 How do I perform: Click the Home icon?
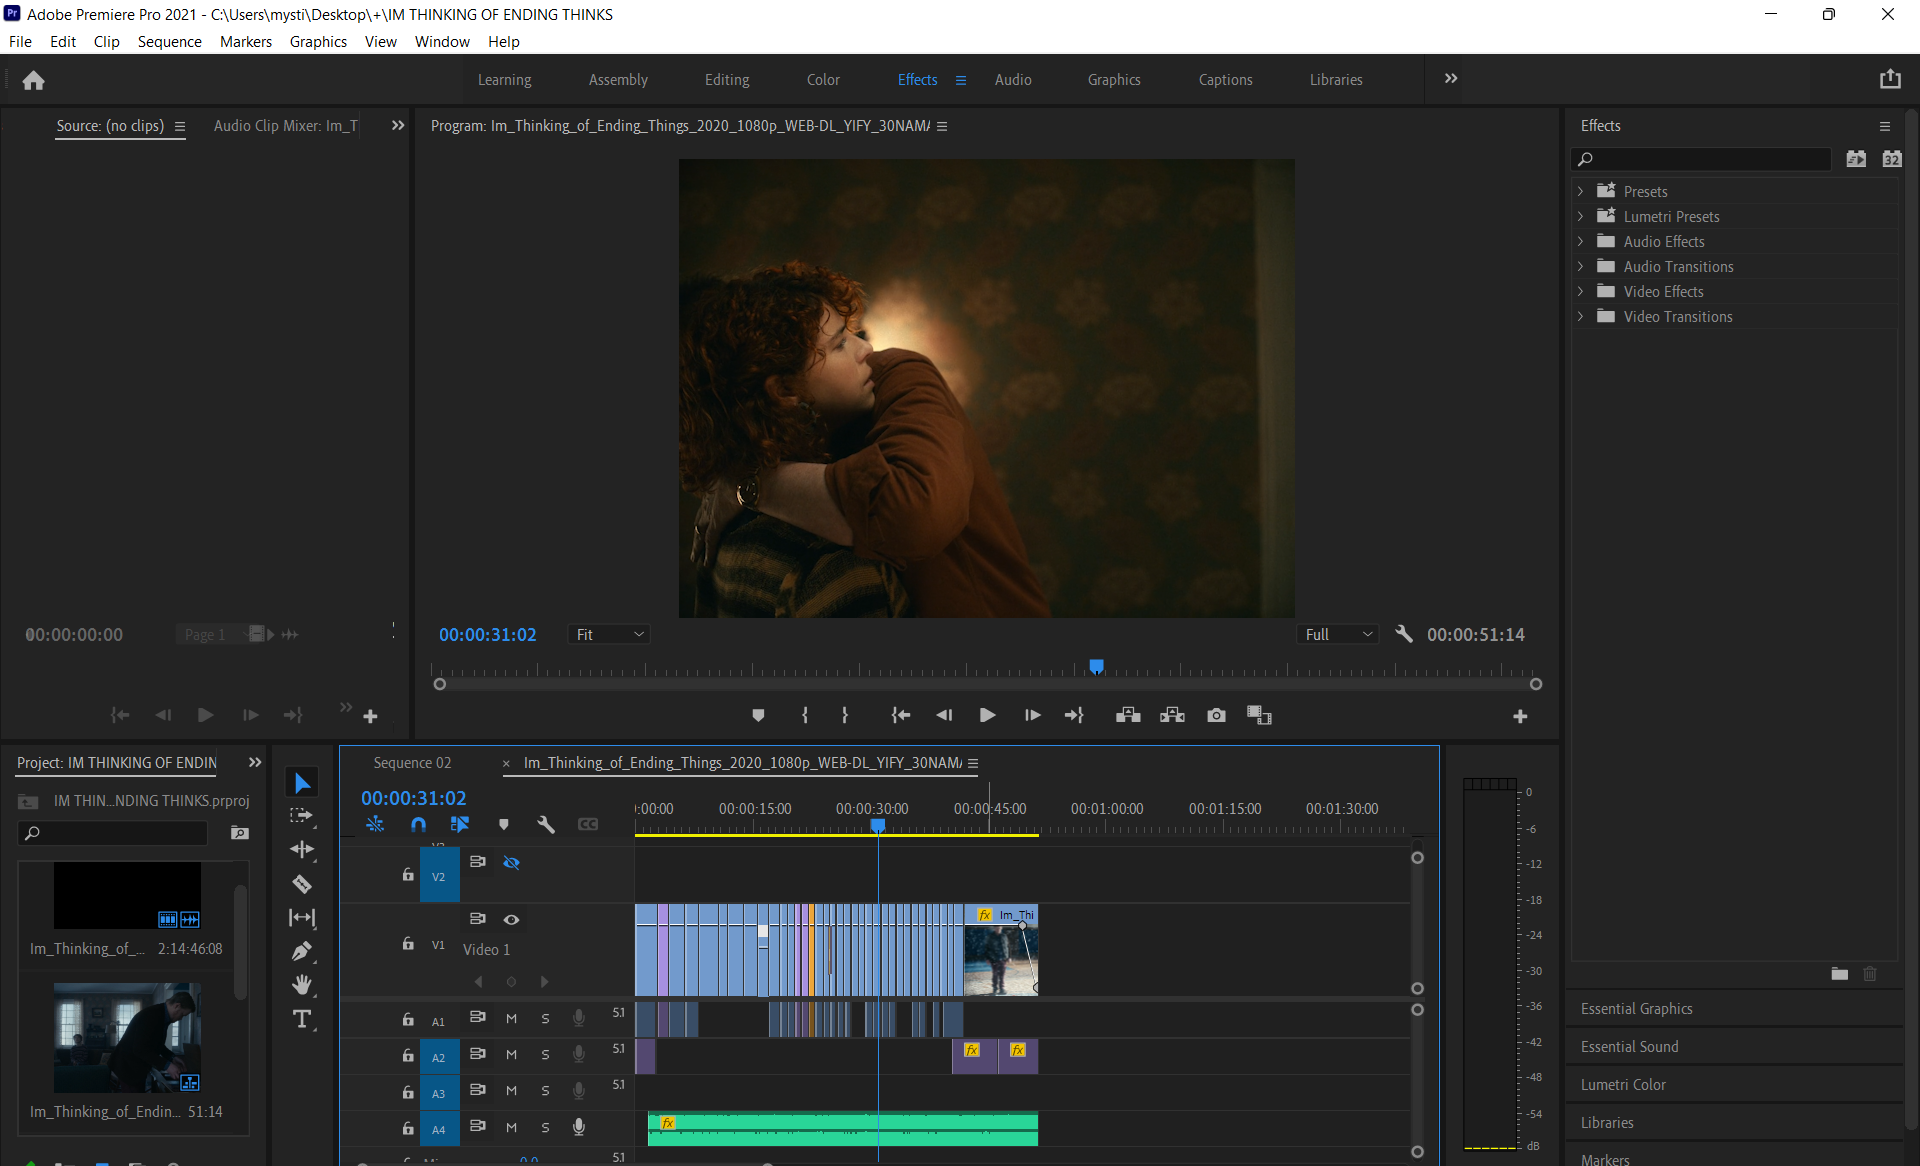coord(33,80)
